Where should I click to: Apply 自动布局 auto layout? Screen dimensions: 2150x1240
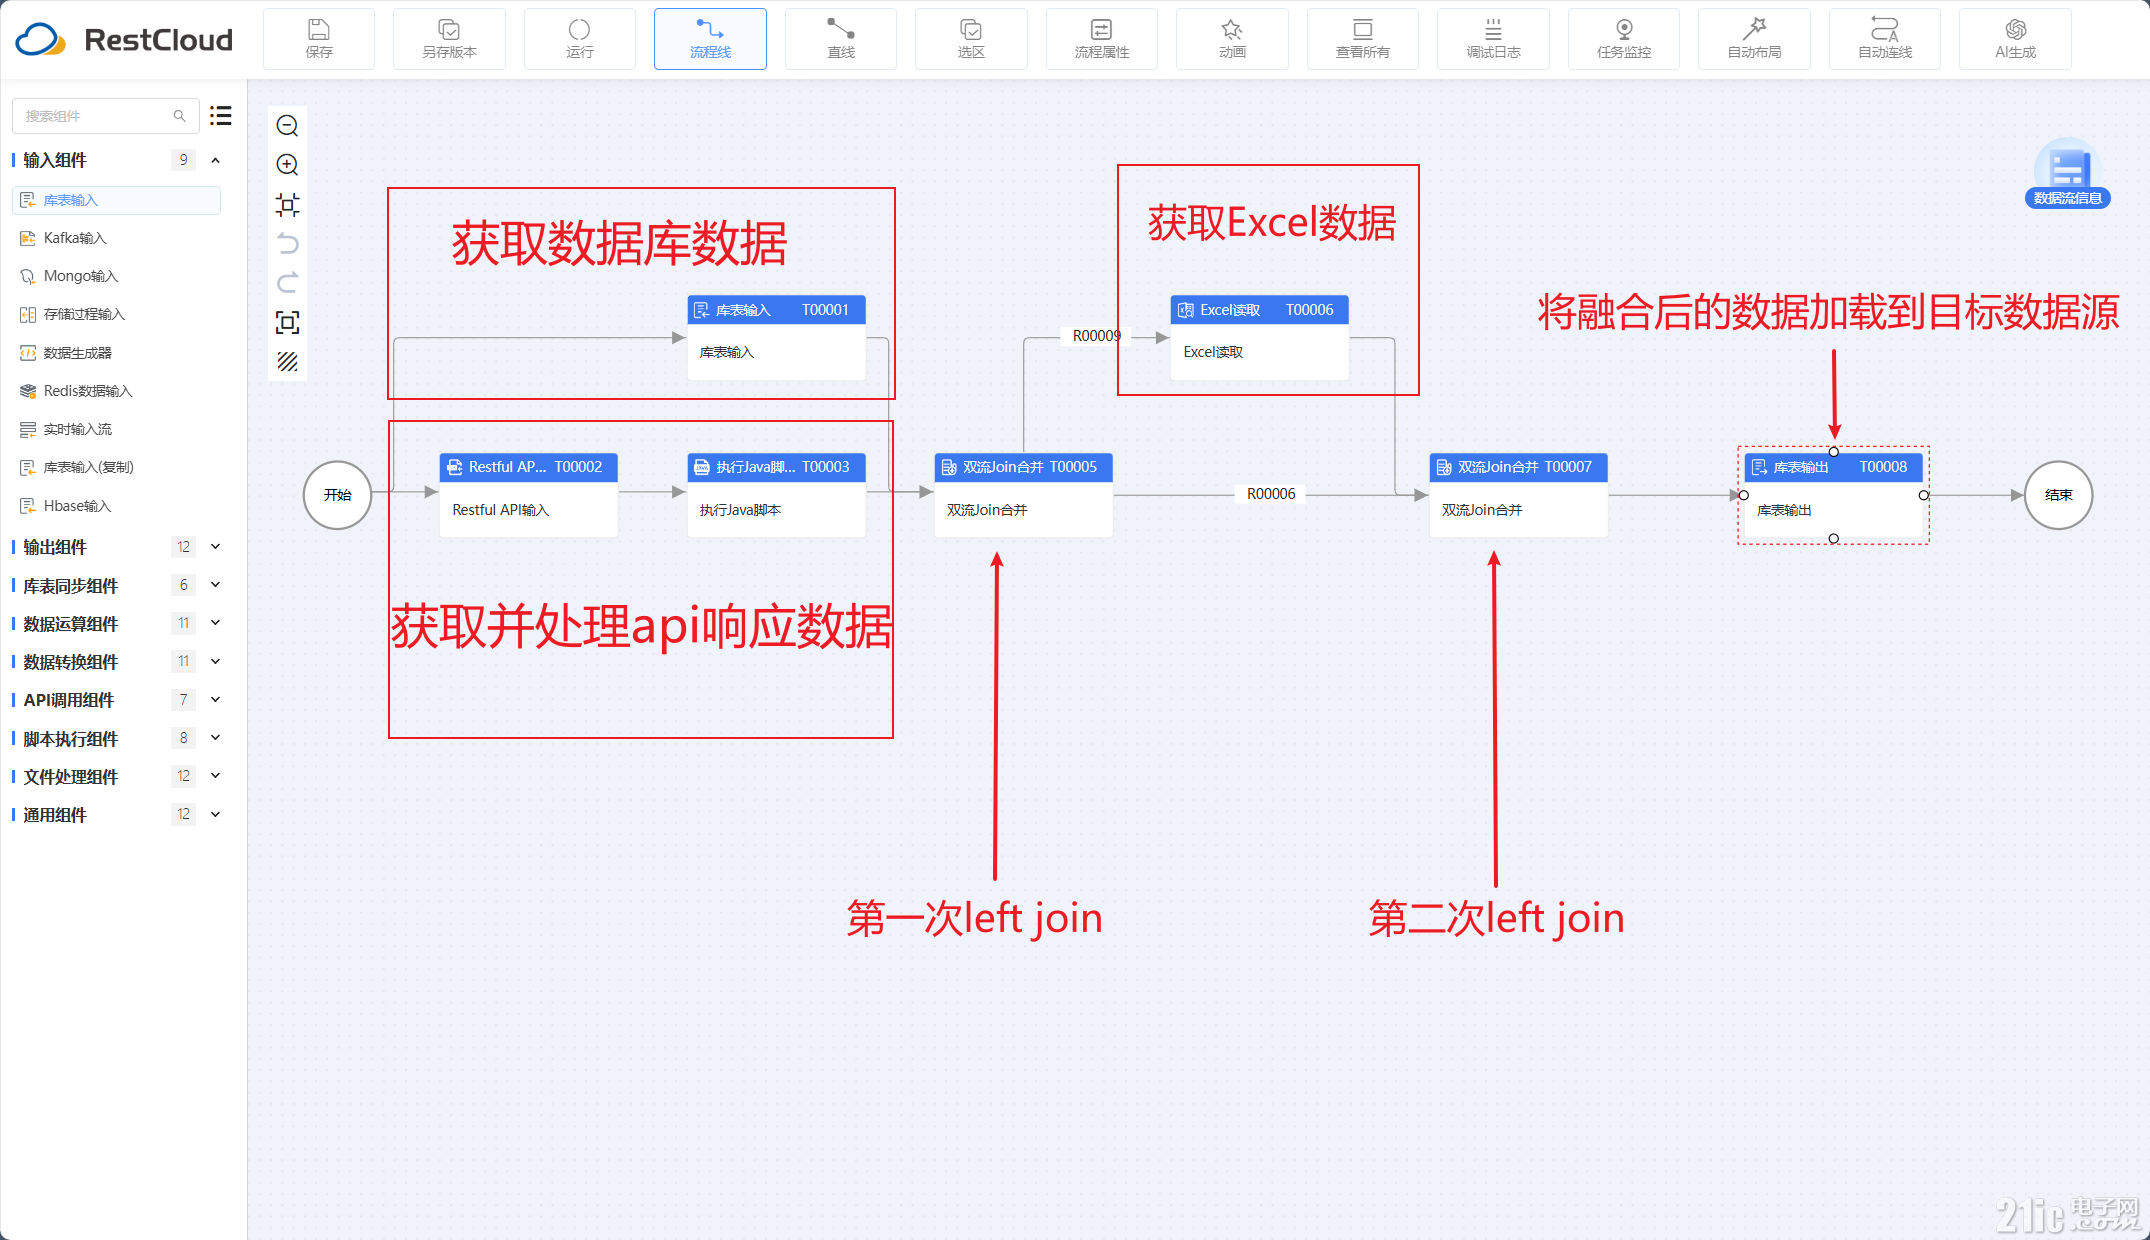coord(1754,39)
